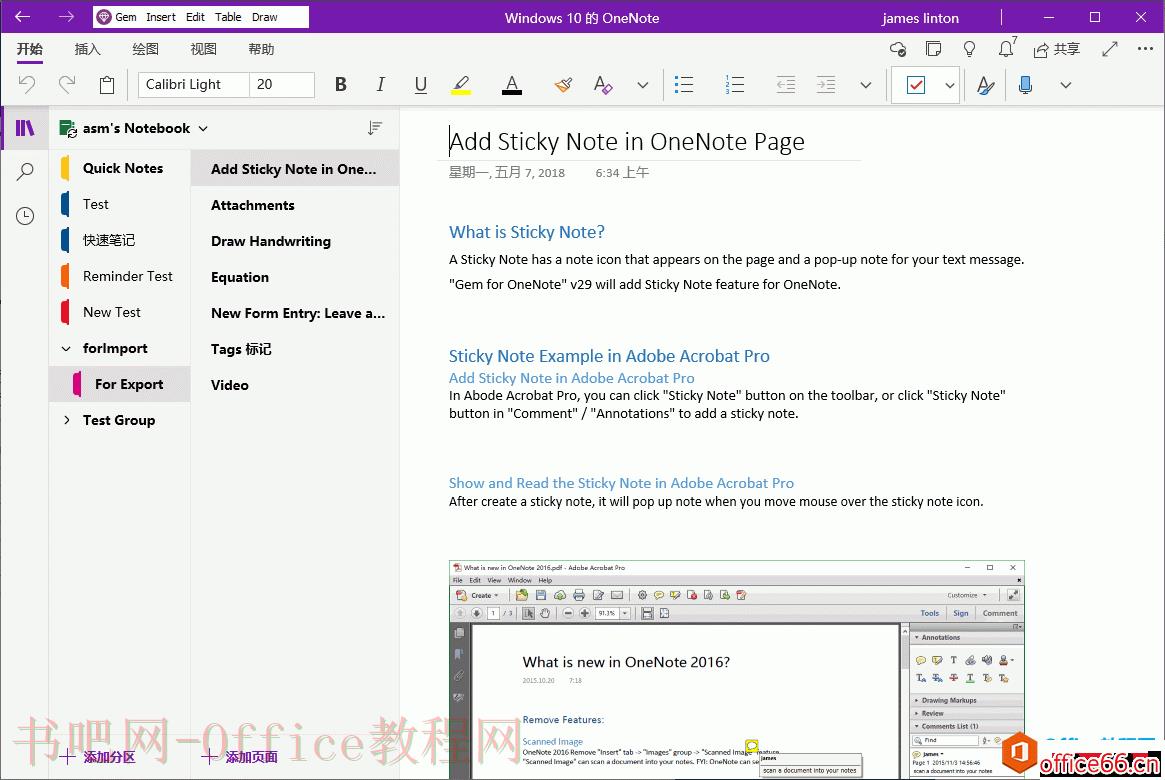Screen dimensions: 1165x780
Task: Open the dictation options dropdown
Action: point(1065,85)
